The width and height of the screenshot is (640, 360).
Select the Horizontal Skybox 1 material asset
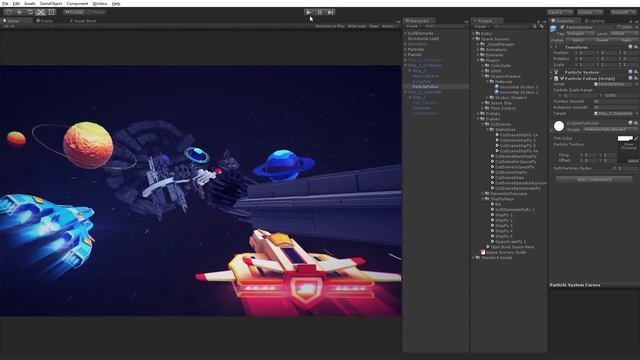(x=516, y=87)
